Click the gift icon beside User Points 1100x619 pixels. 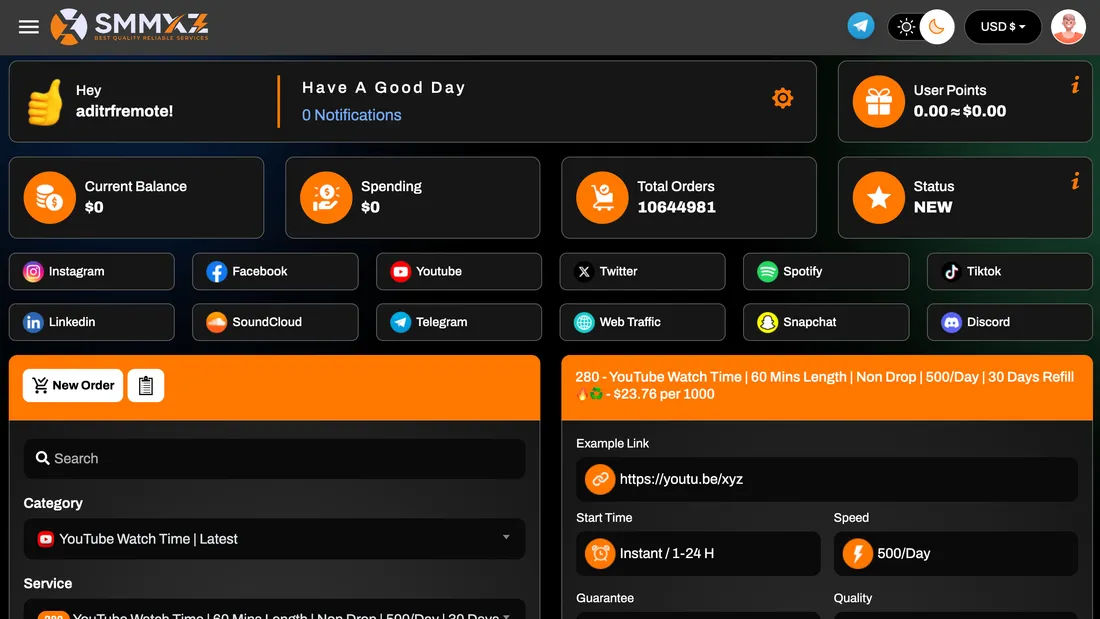[878, 101]
